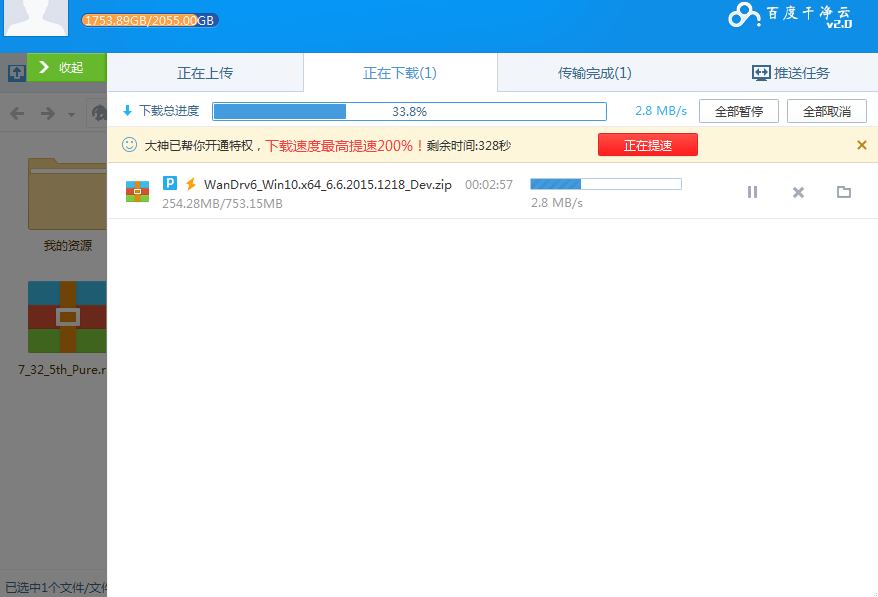Click the 254.28MB/753.15MB size text
This screenshot has width=878, height=597.
coord(222,204)
